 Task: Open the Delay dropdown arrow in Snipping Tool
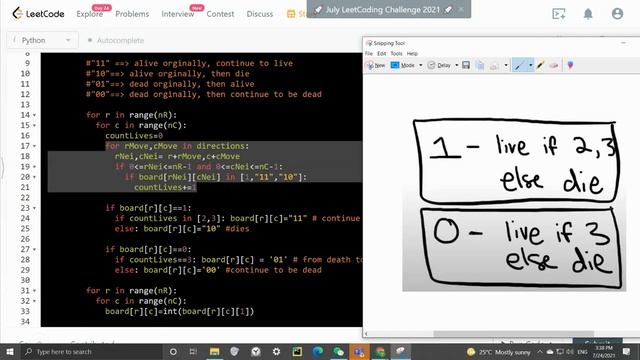456,65
